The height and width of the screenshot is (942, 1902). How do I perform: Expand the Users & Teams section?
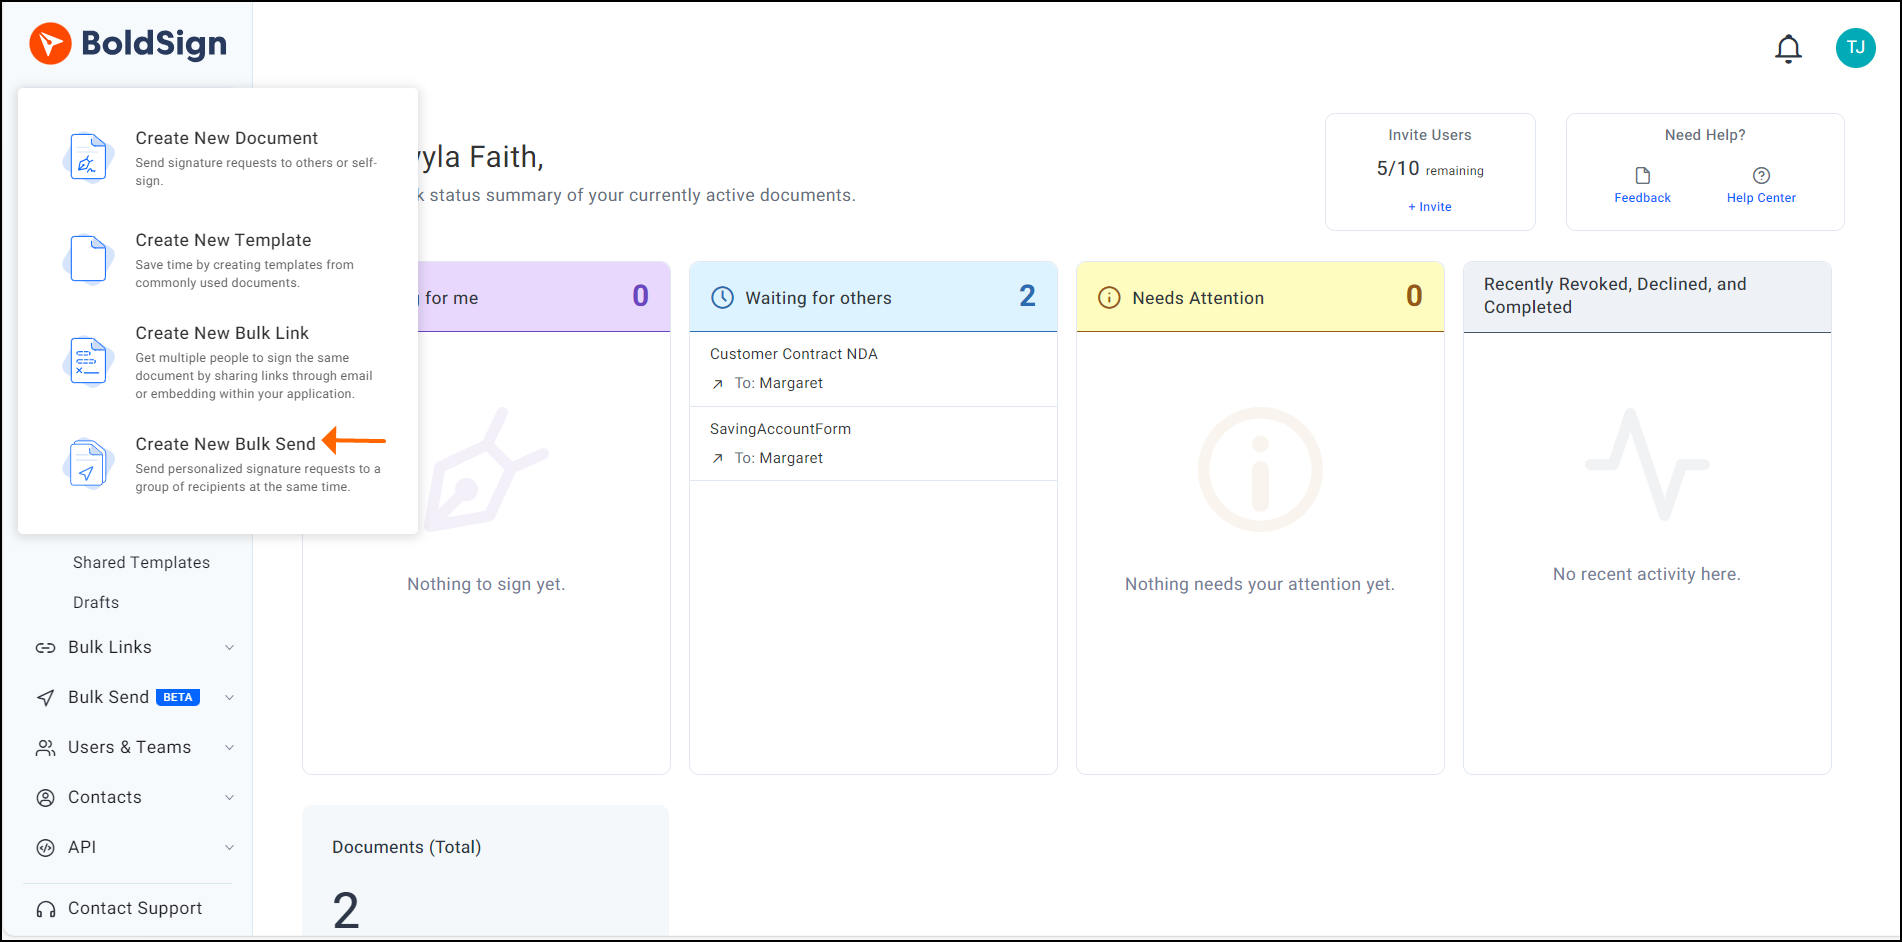tap(231, 747)
